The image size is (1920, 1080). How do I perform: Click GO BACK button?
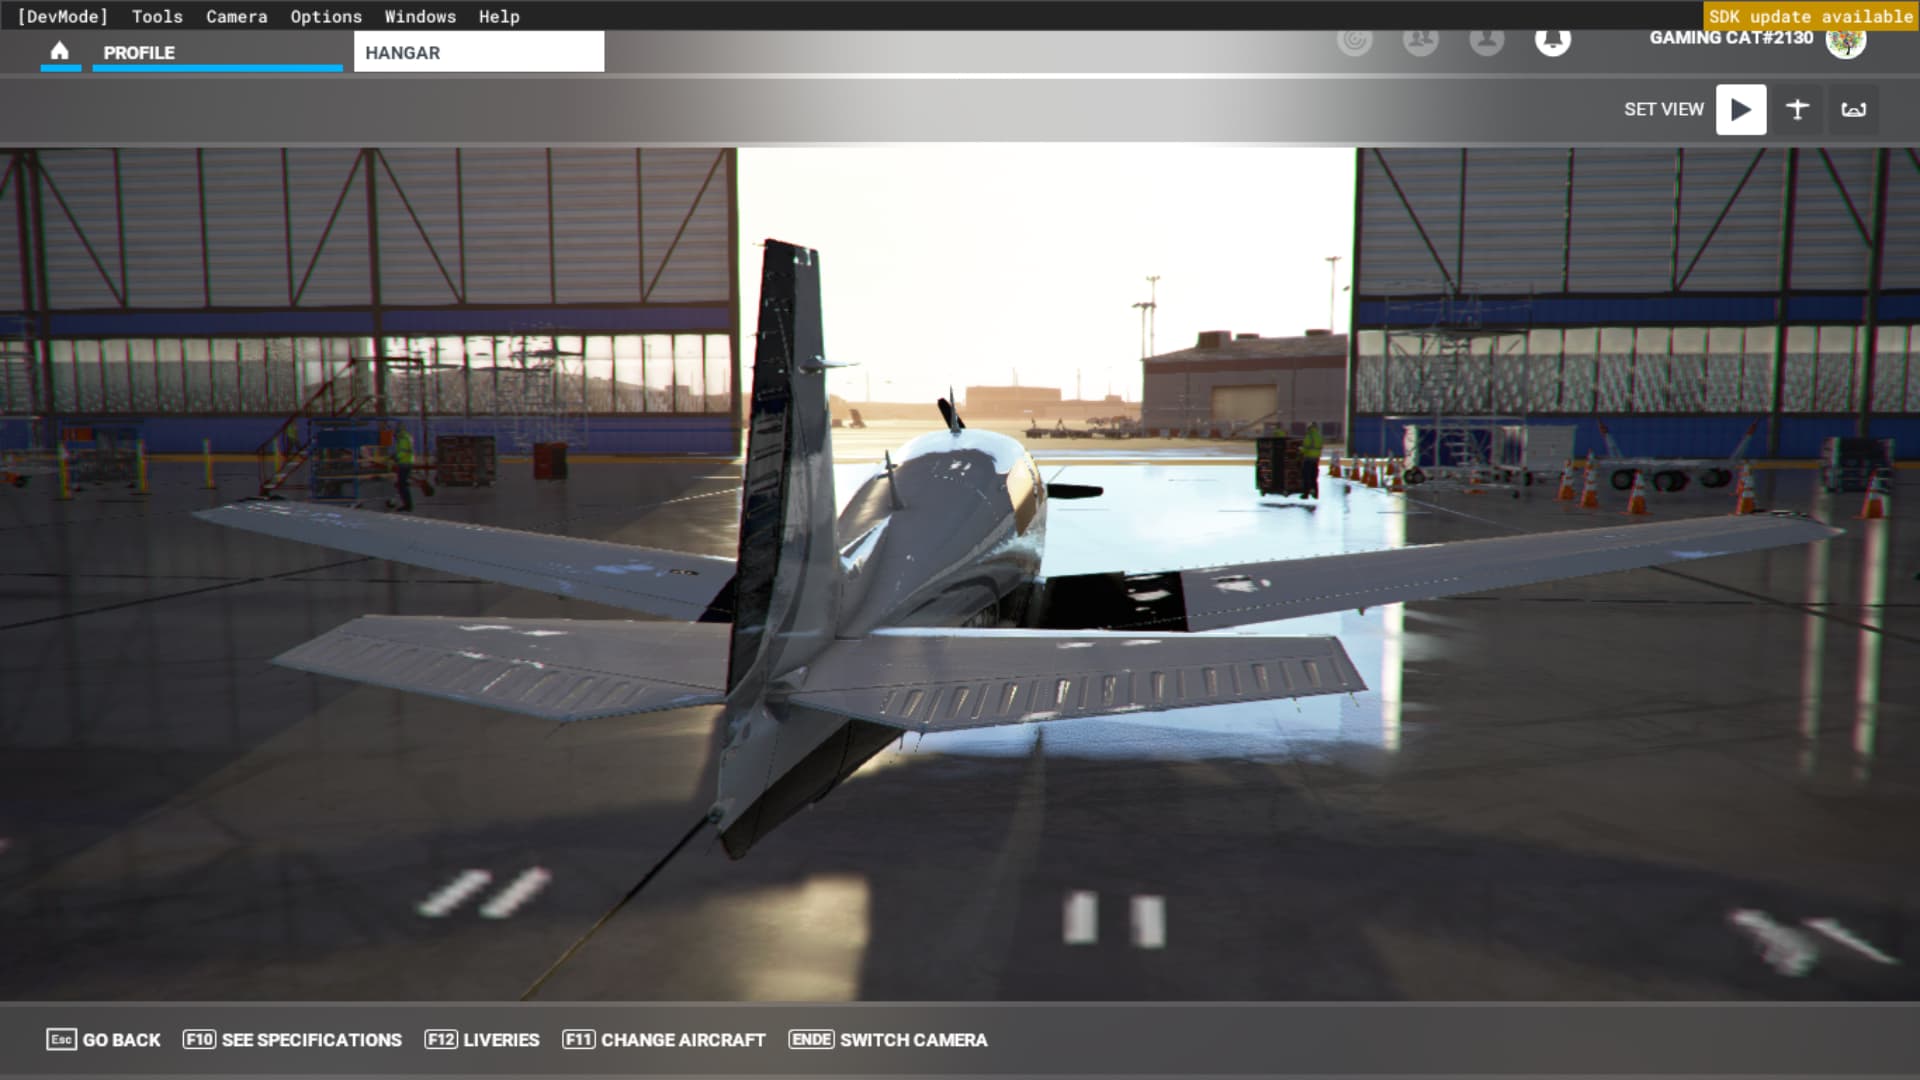(x=103, y=1040)
